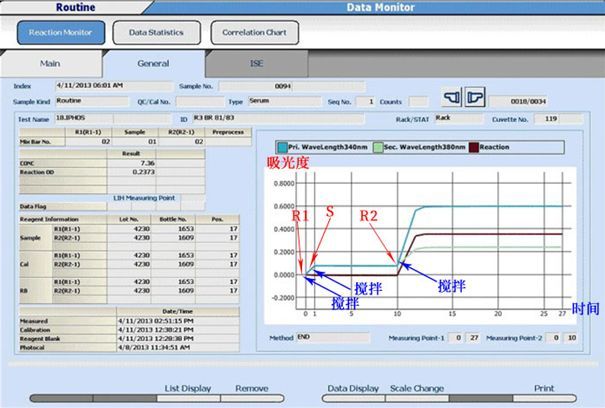Click the Print button
The image size is (605, 408).
[545, 387]
